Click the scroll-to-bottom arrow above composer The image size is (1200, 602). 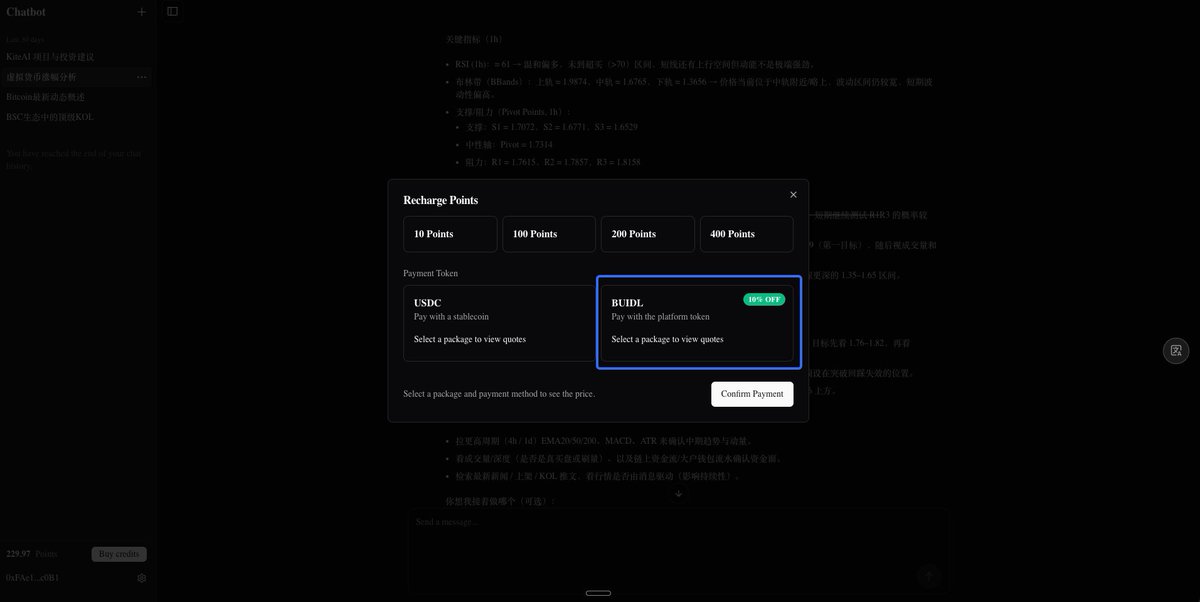coord(678,493)
